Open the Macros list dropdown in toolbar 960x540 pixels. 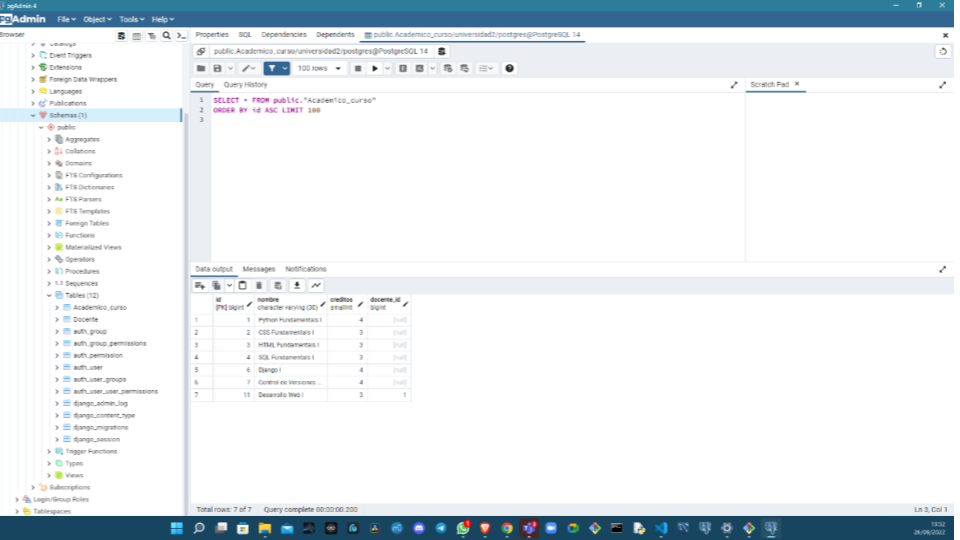(486, 69)
